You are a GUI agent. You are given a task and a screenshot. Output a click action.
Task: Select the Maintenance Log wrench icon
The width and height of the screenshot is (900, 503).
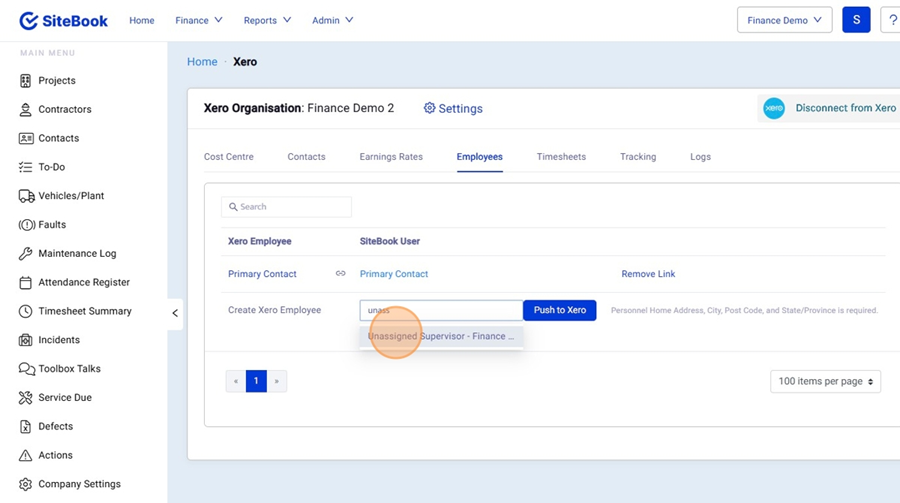[x=26, y=254]
